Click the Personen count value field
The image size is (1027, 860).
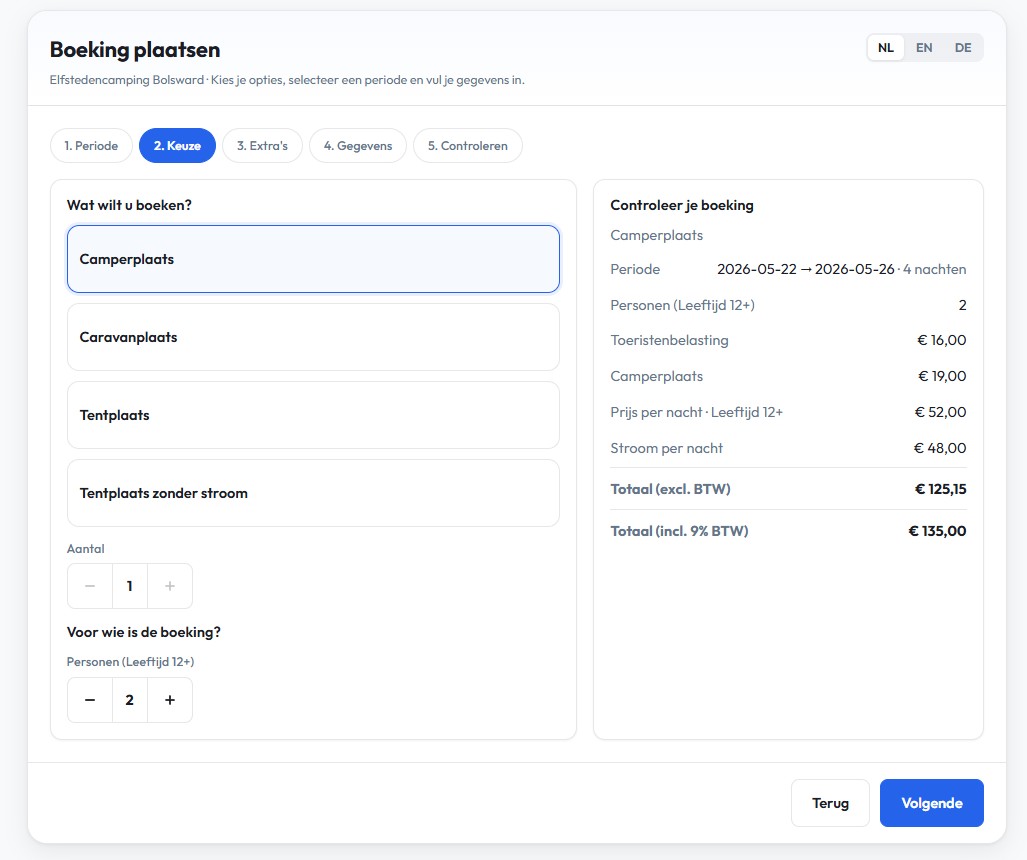[129, 700]
